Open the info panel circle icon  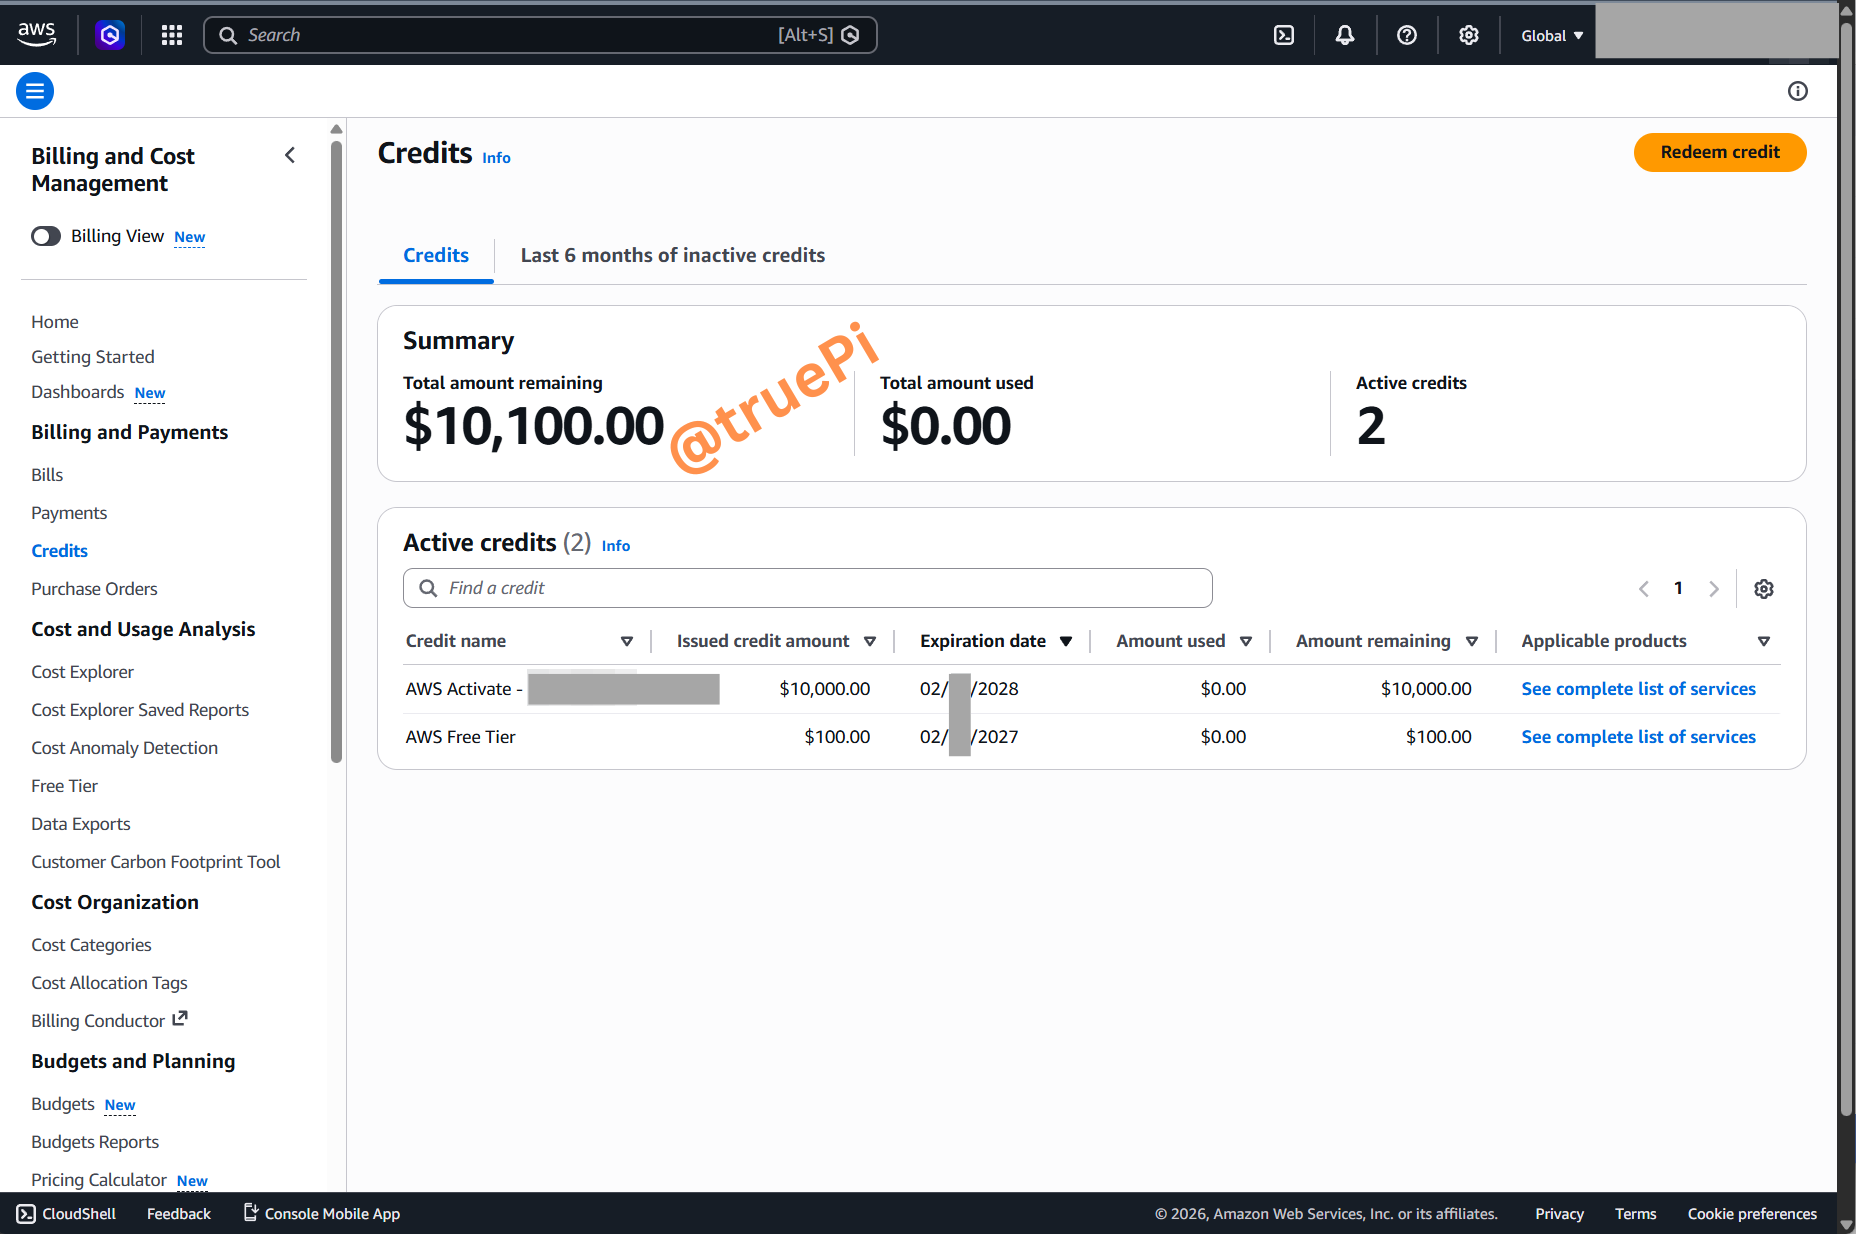(x=1798, y=91)
